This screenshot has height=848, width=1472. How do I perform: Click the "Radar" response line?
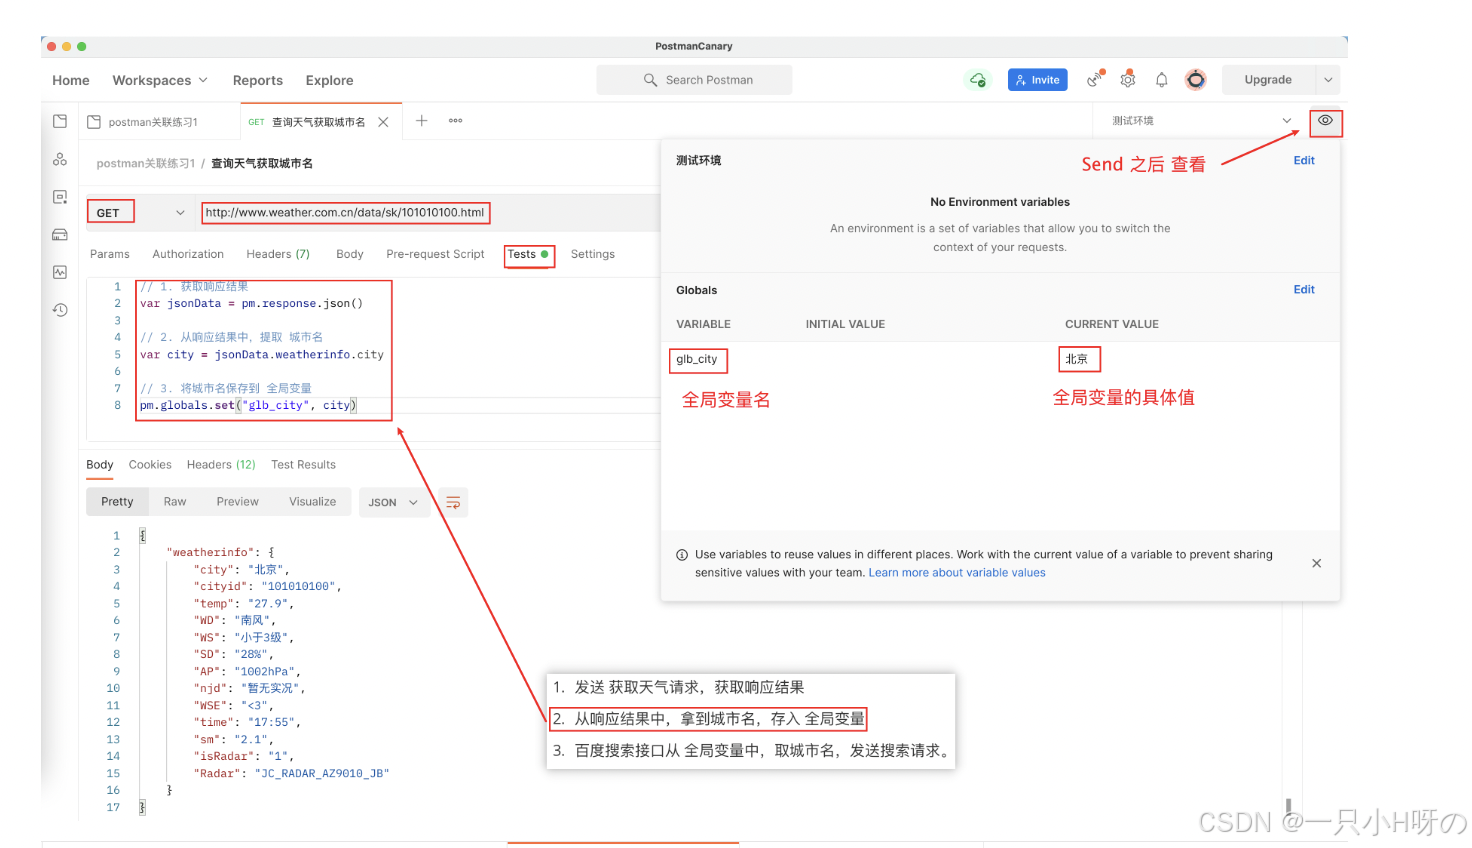coord(291,773)
